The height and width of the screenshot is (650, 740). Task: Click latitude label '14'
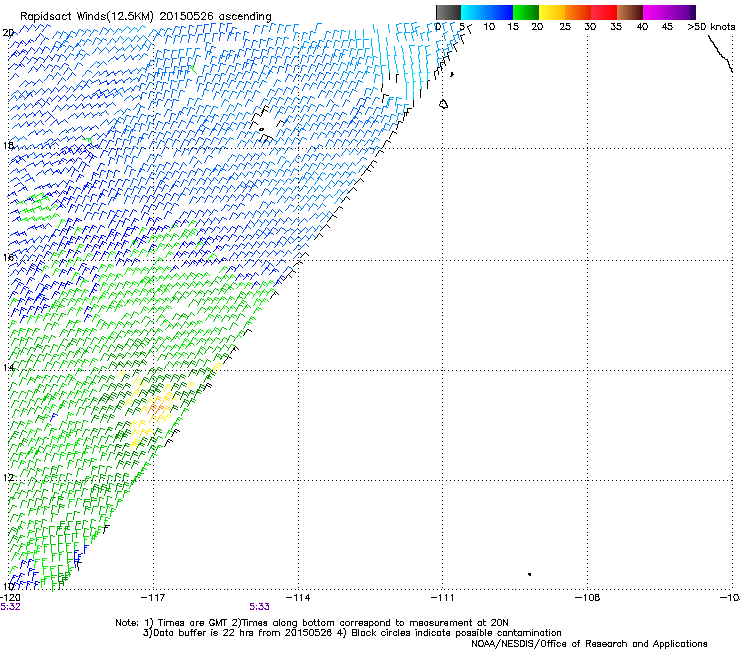8,368
